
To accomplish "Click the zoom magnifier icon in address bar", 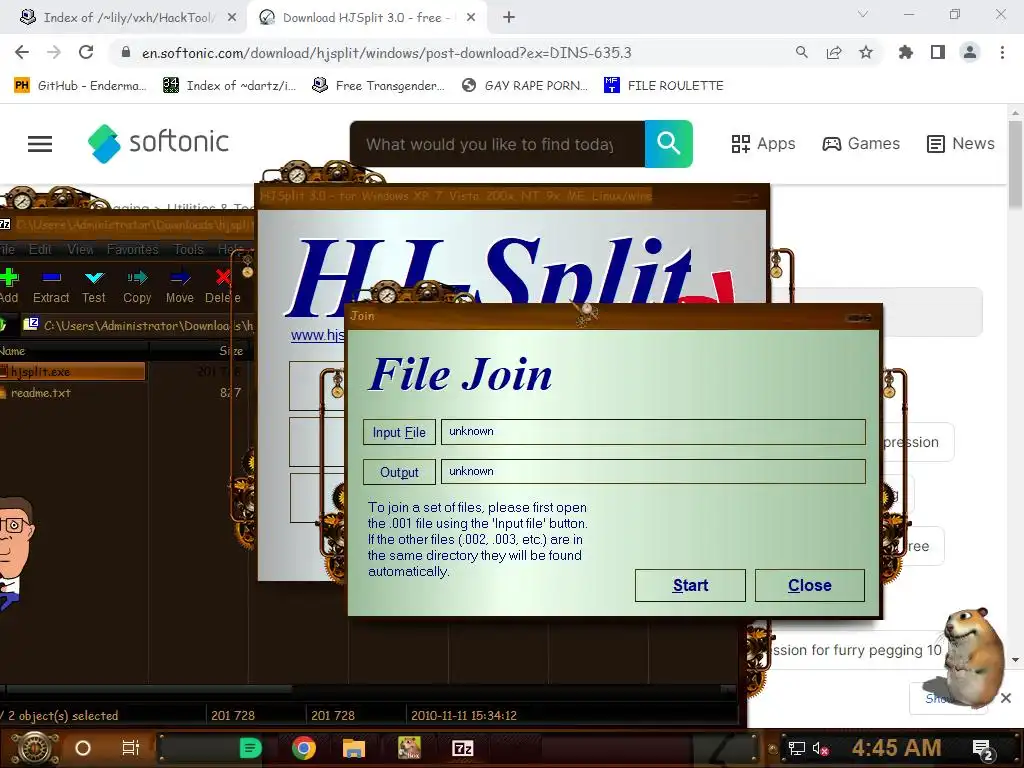I will coord(801,52).
